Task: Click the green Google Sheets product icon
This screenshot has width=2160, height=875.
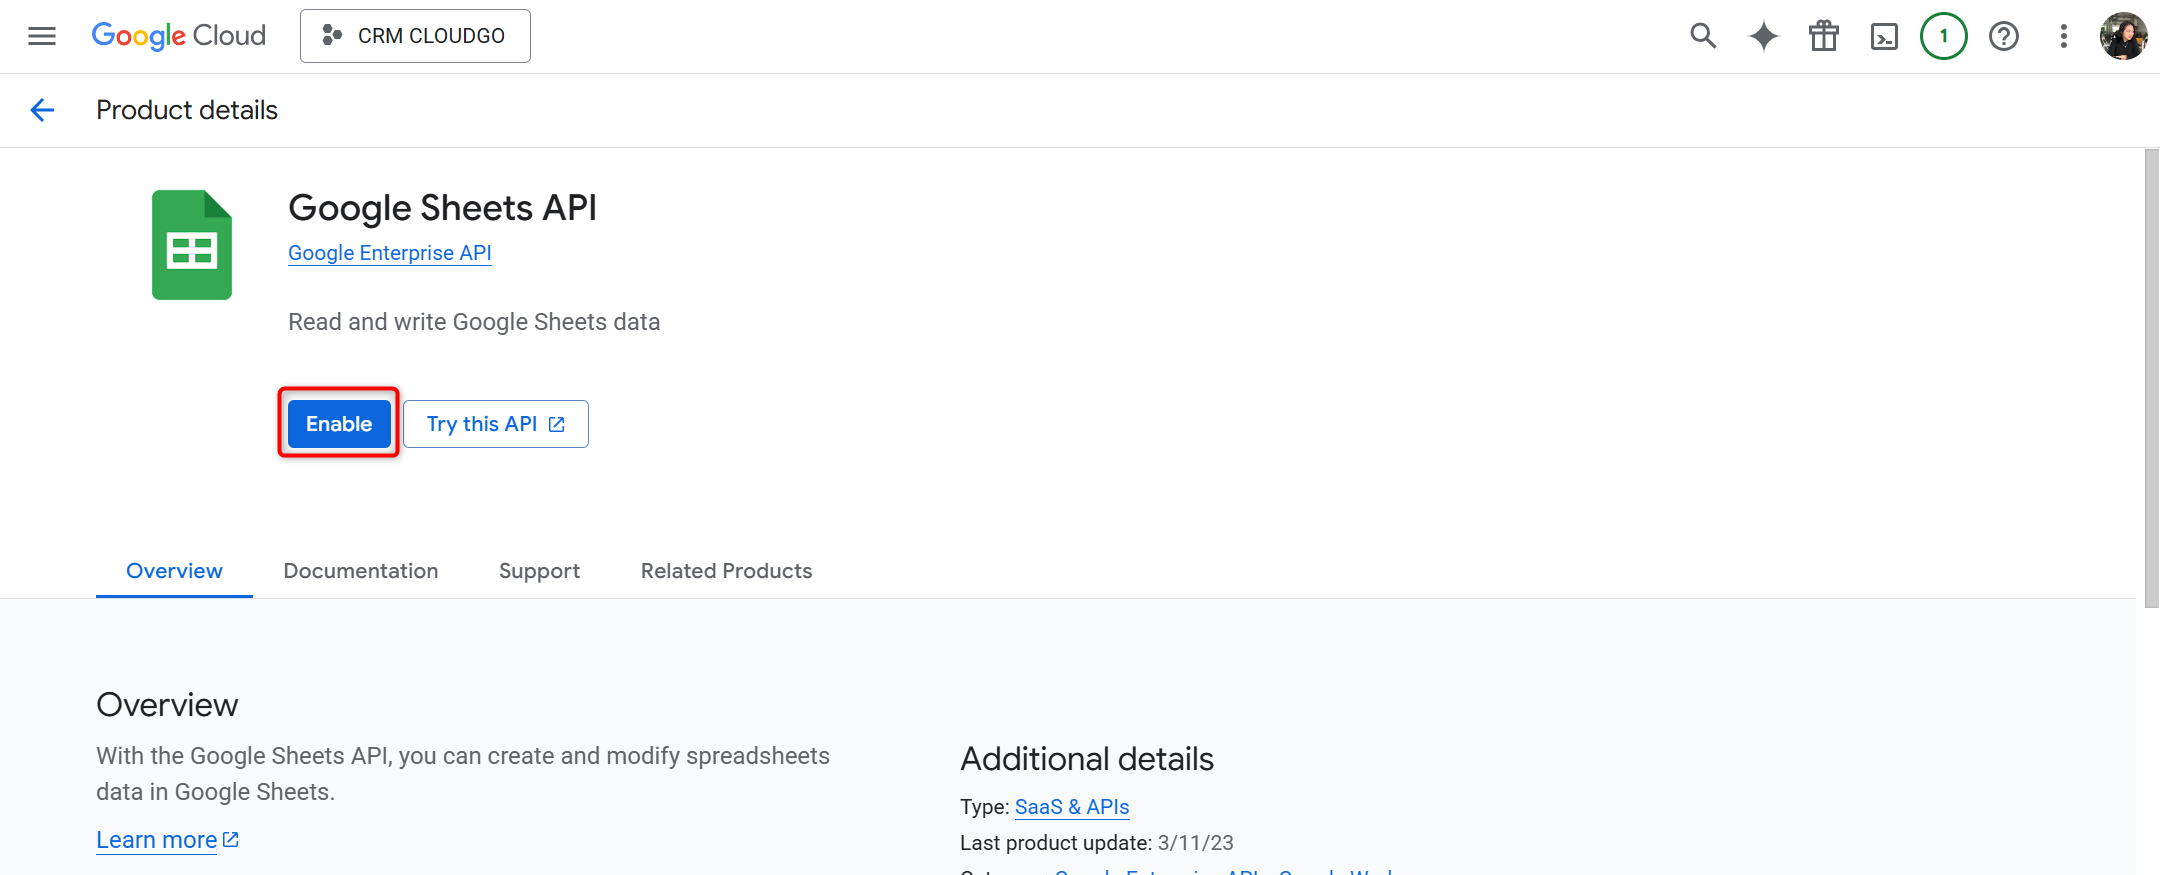Action: pyautogui.click(x=192, y=245)
